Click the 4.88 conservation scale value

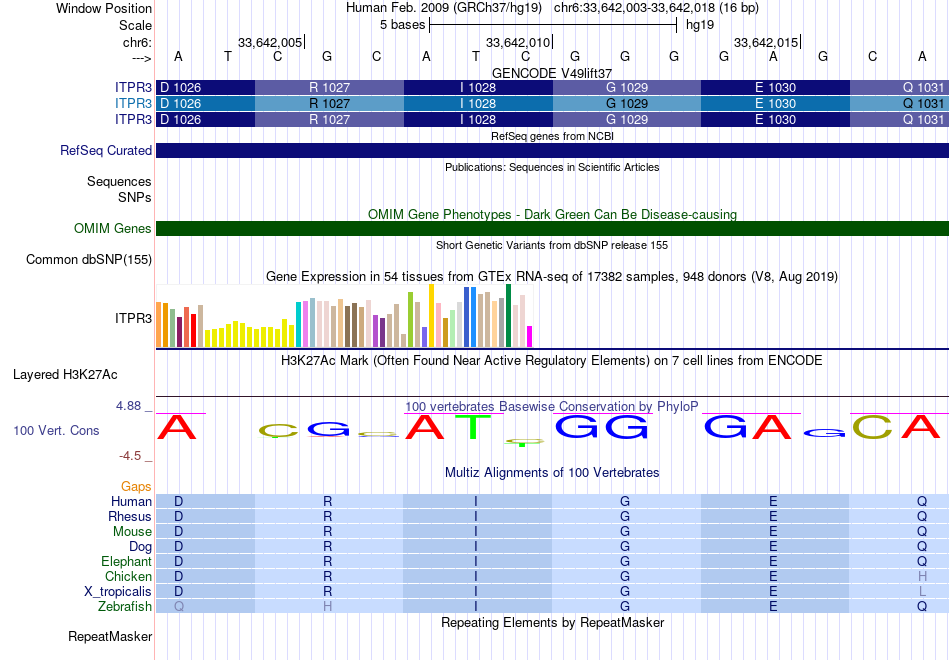(128, 406)
